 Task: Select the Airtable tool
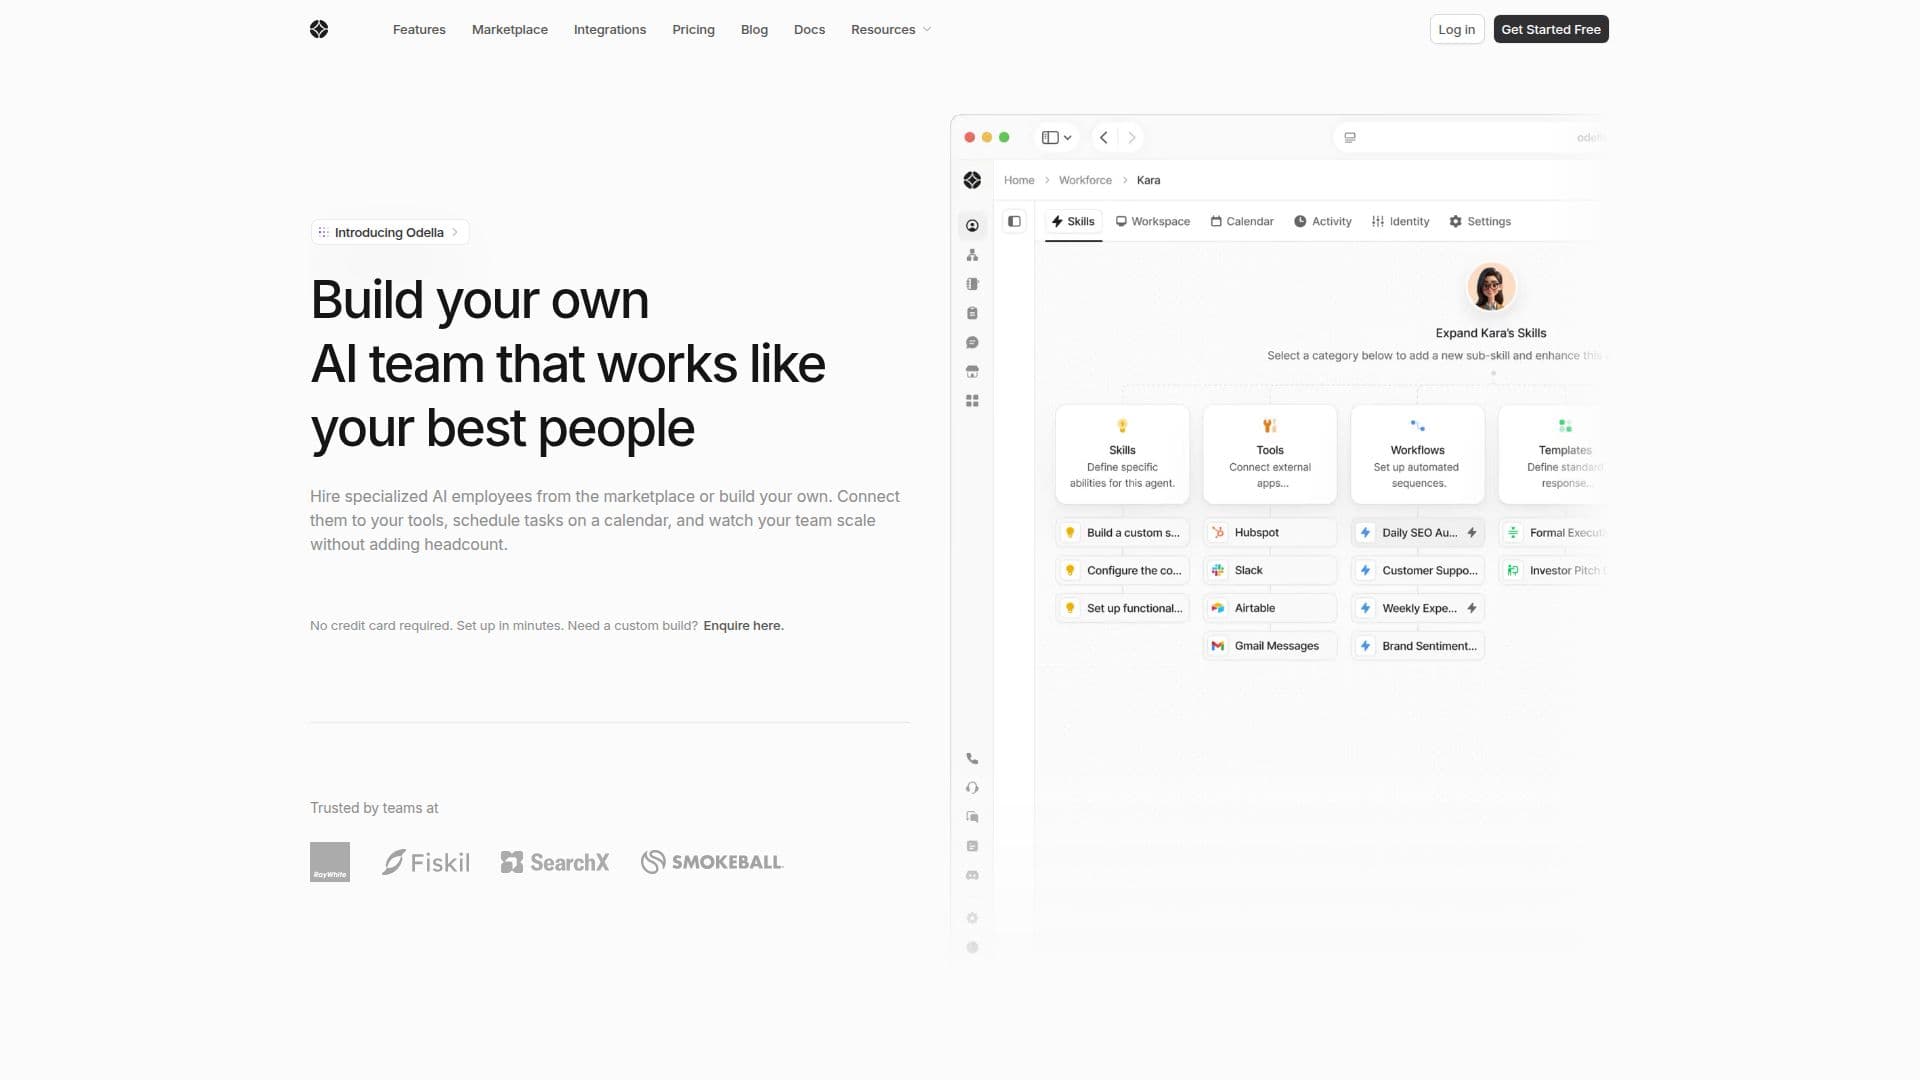tap(1270, 608)
